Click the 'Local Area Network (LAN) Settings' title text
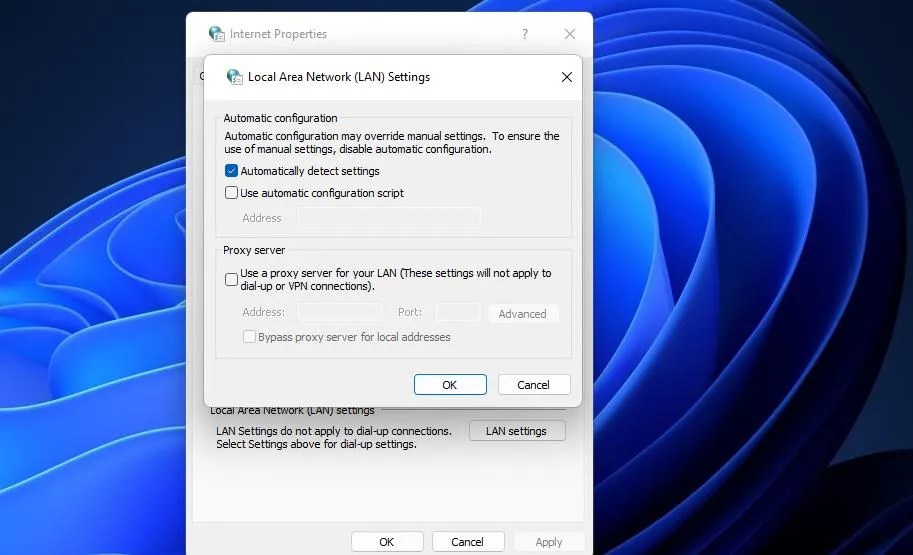The height and width of the screenshot is (555, 913). tap(339, 77)
